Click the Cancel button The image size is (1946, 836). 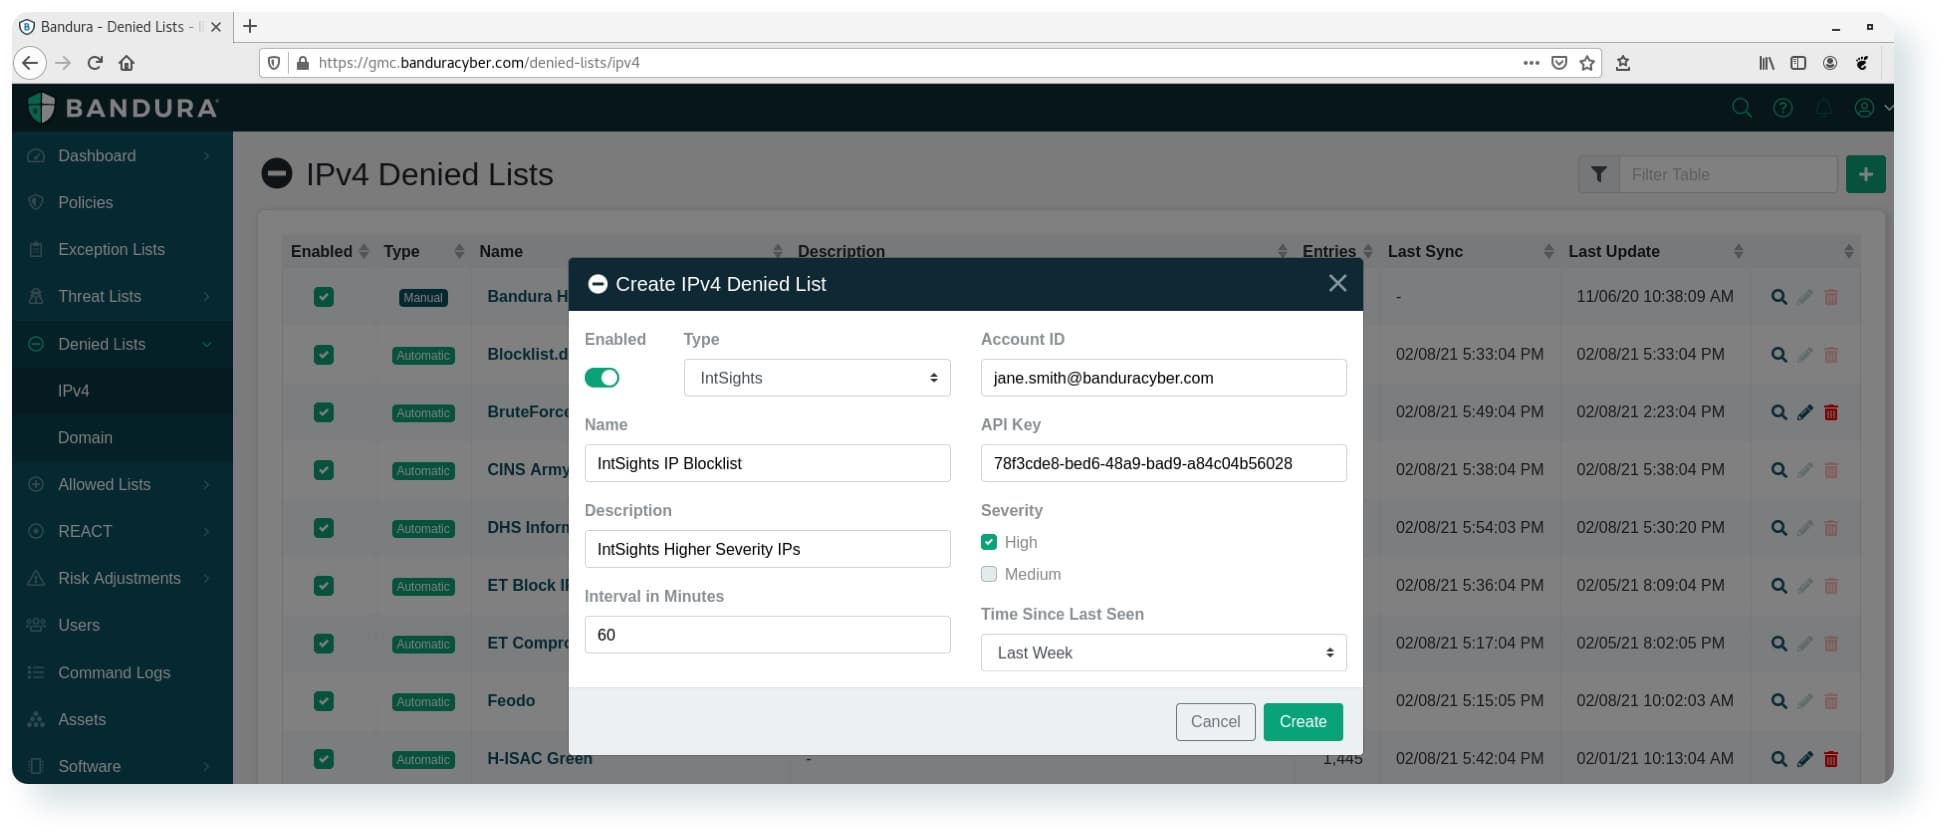click(1215, 722)
